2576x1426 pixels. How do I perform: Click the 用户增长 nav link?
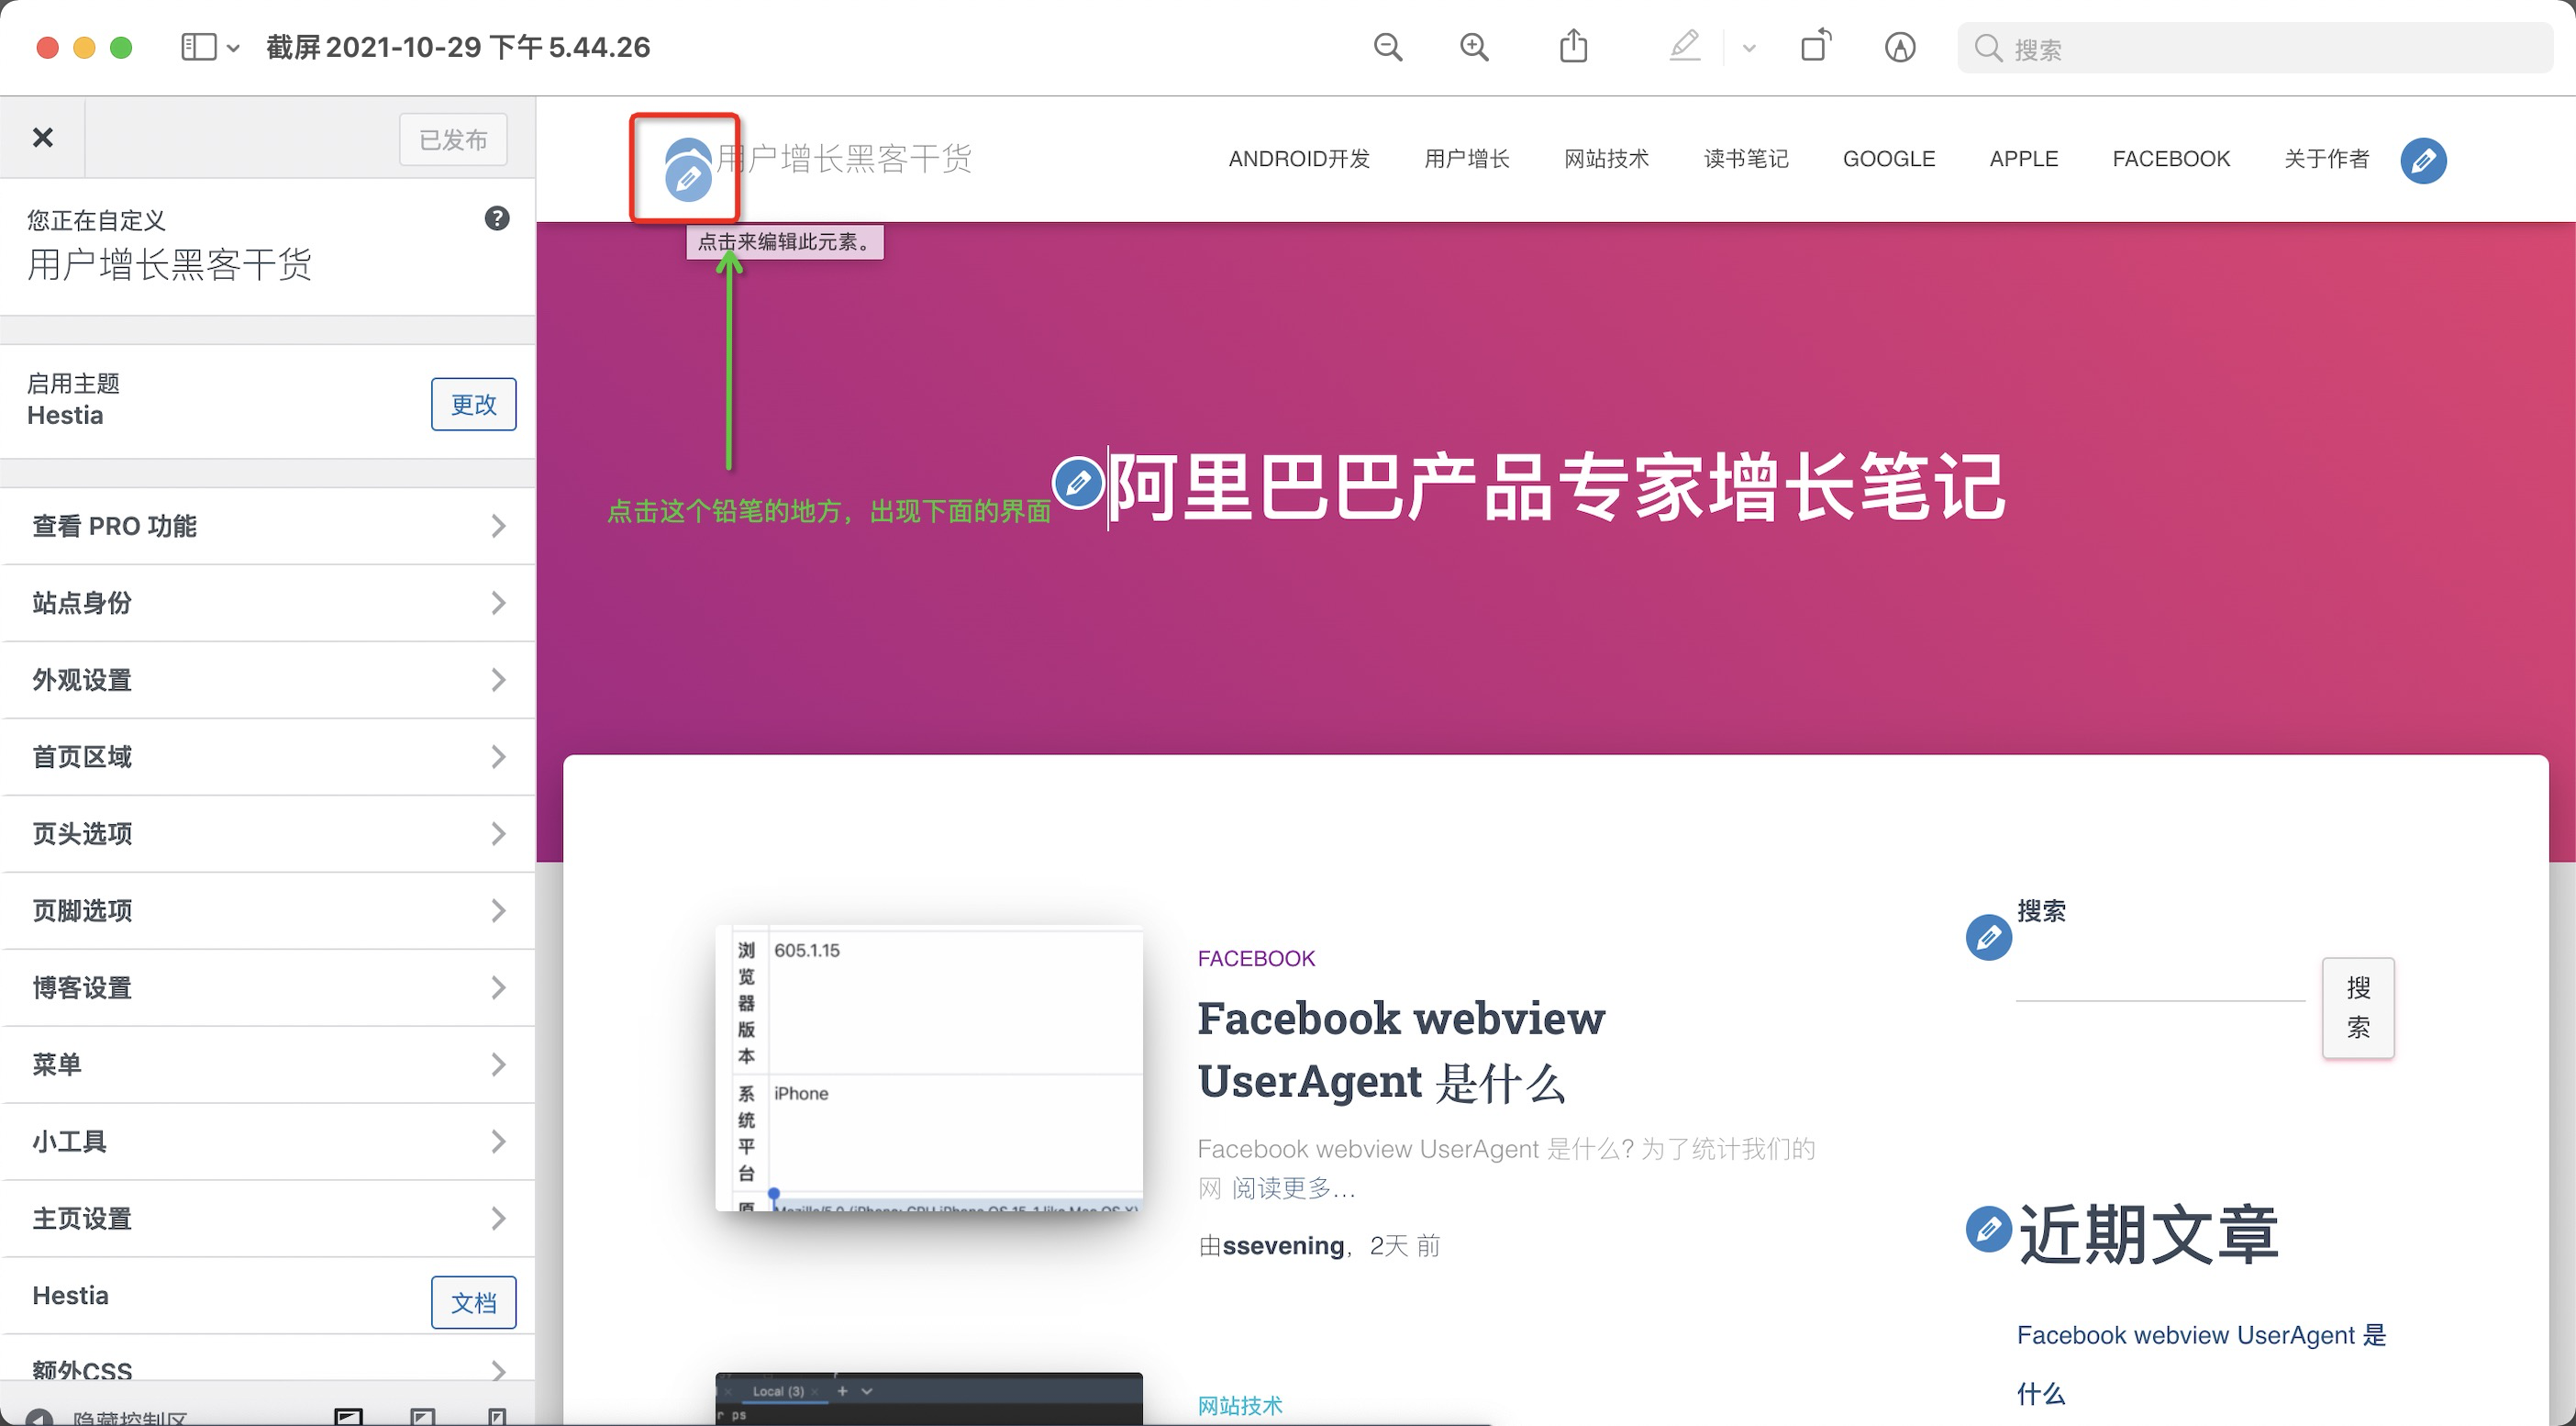(x=1467, y=159)
